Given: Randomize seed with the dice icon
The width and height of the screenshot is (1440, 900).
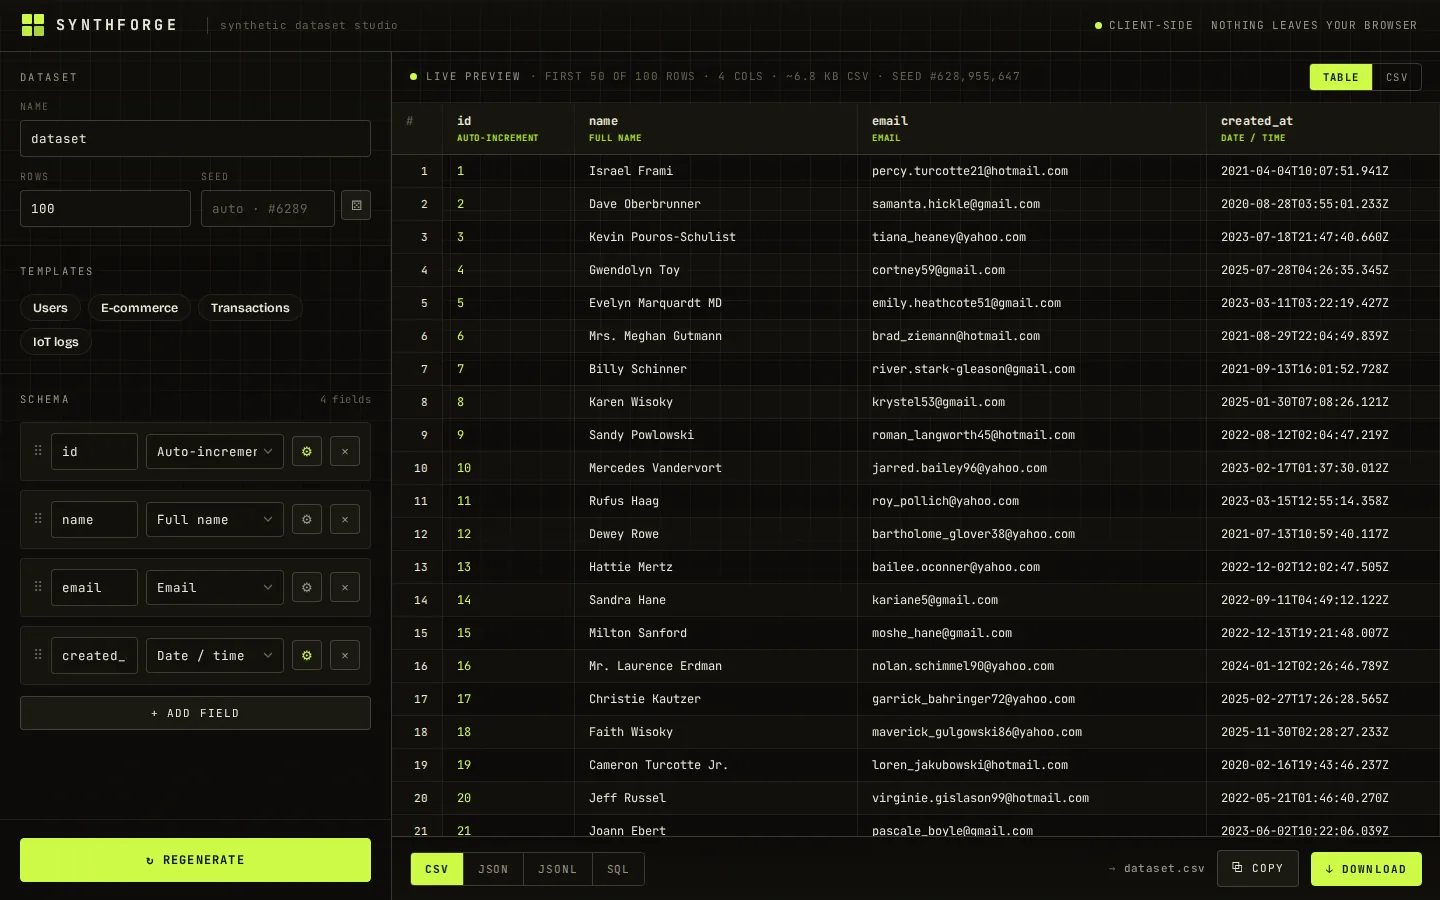Looking at the screenshot, I should pyautogui.click(x=356, y=205).
